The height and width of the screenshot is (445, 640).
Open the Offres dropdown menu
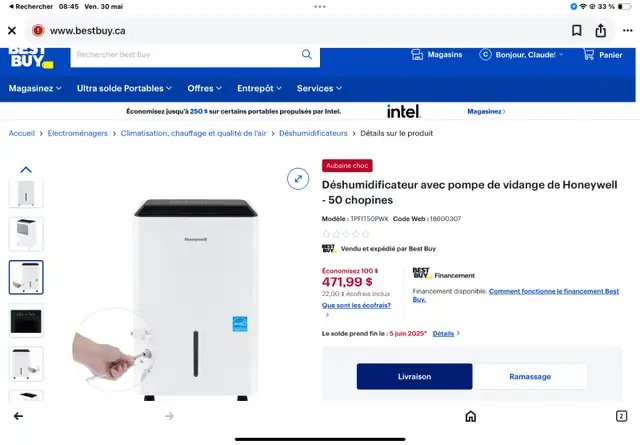coord(204,88)
